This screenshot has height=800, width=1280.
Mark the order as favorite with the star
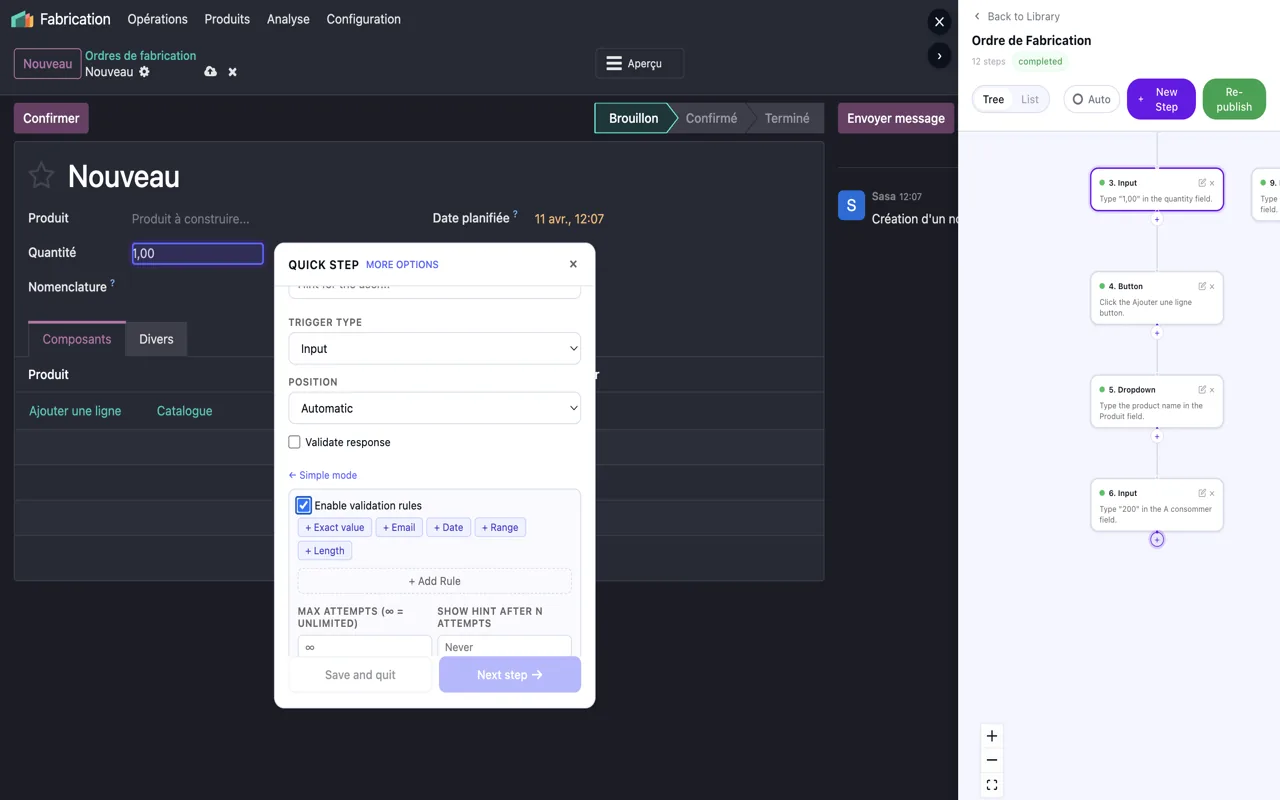[x=41, y=176]
